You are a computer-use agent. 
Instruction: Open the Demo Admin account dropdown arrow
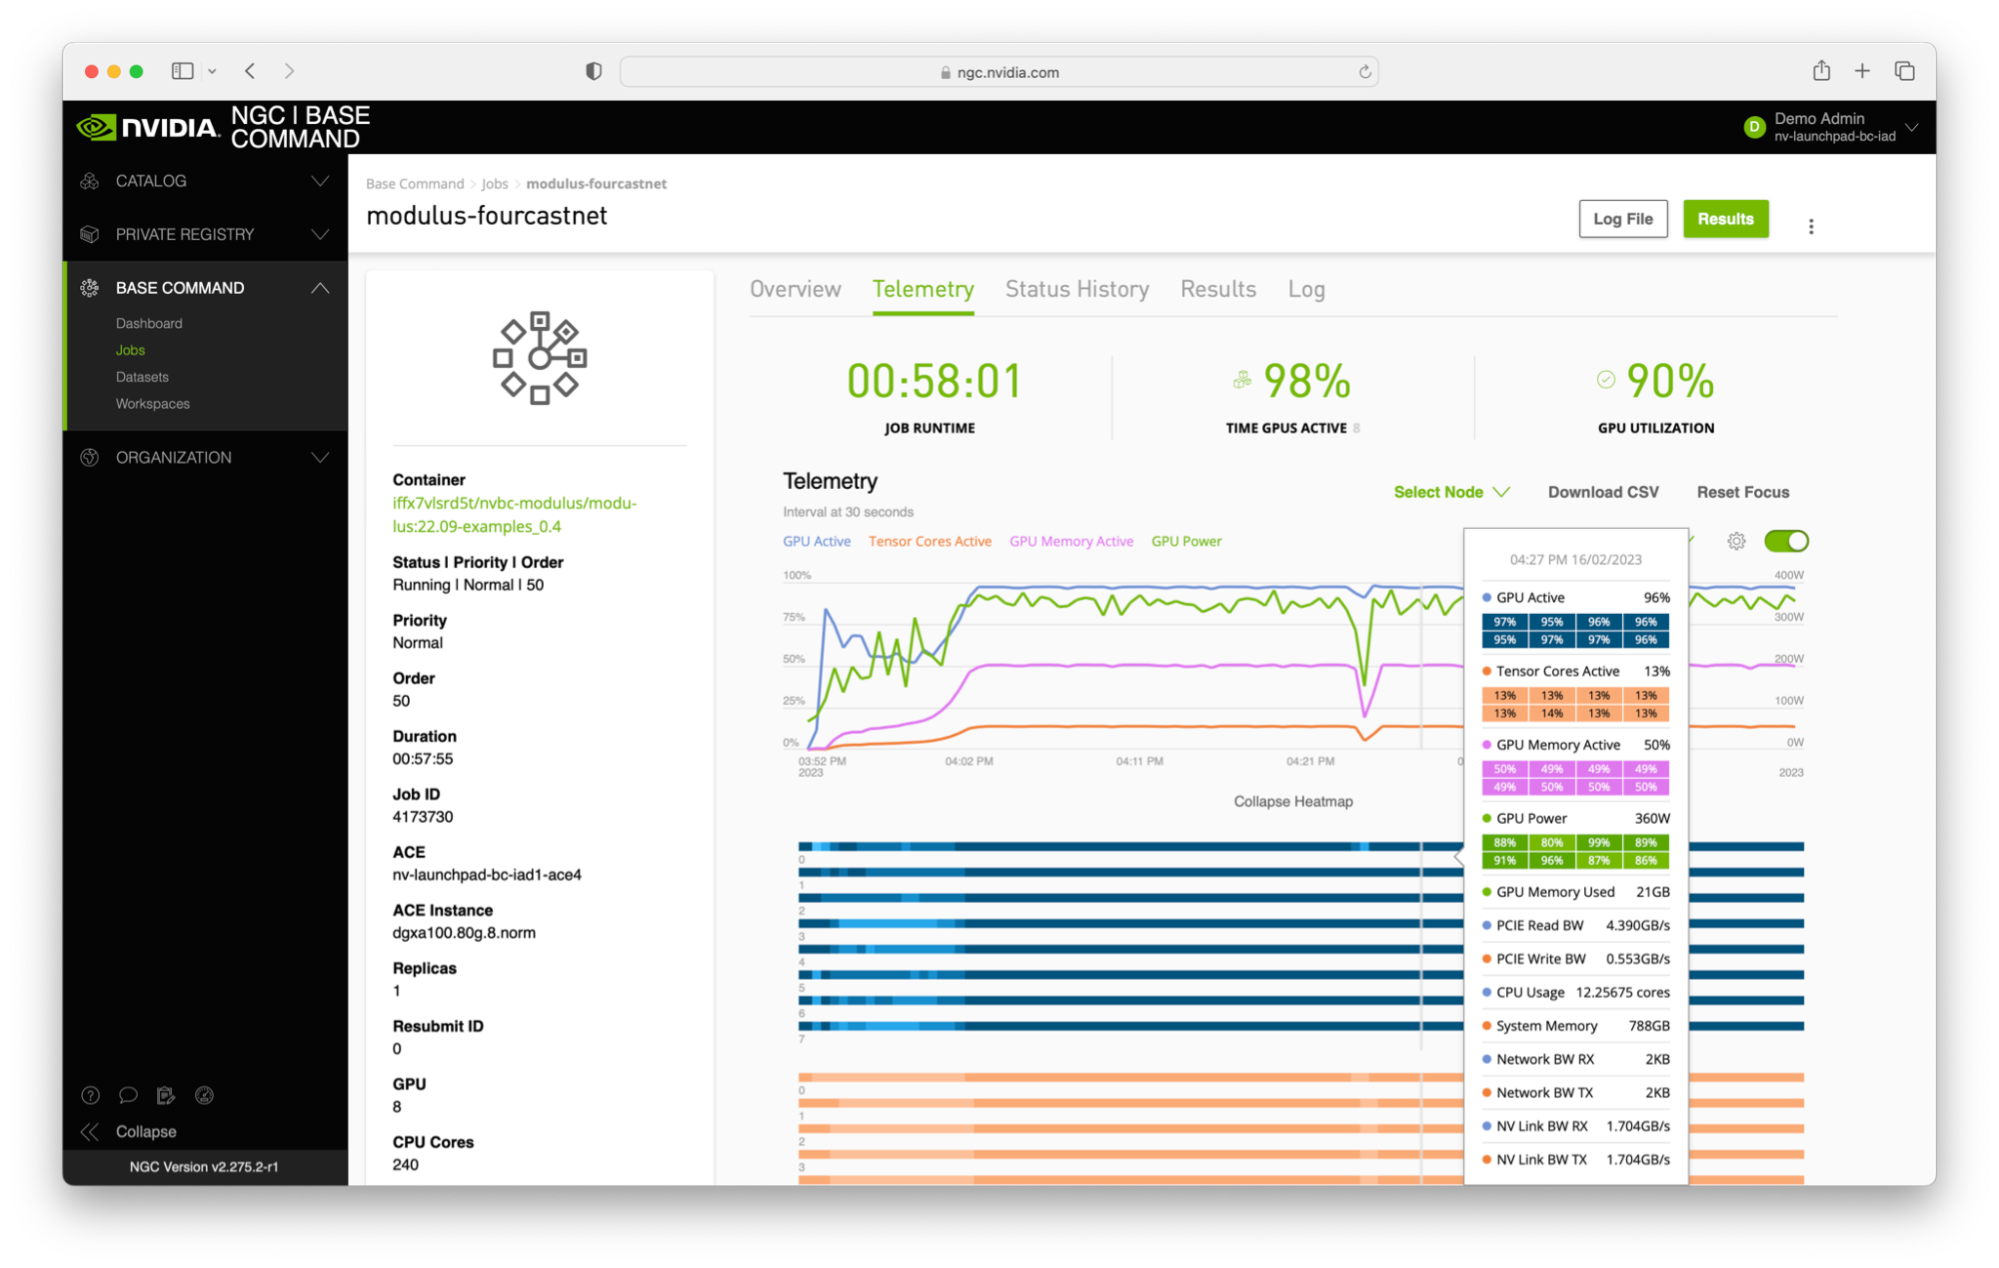coord(1912,127)
